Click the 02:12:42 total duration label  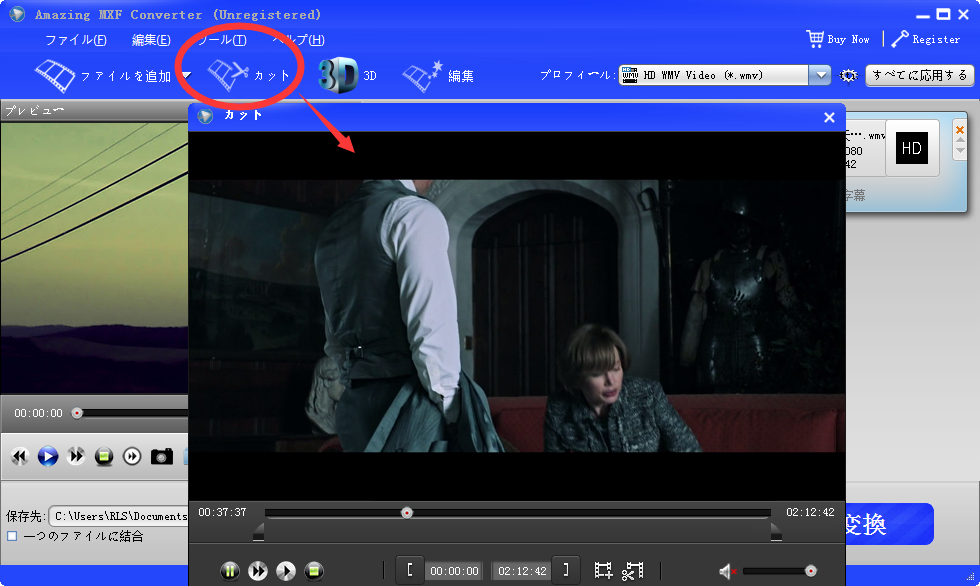810,512
